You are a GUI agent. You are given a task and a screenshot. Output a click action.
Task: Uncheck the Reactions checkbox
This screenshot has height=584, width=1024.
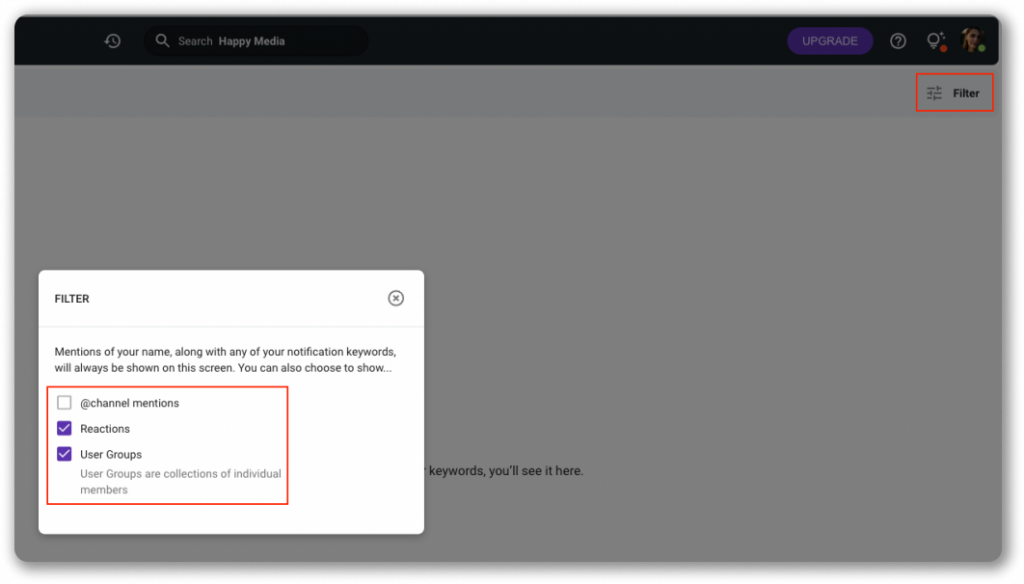coord(64,429)
